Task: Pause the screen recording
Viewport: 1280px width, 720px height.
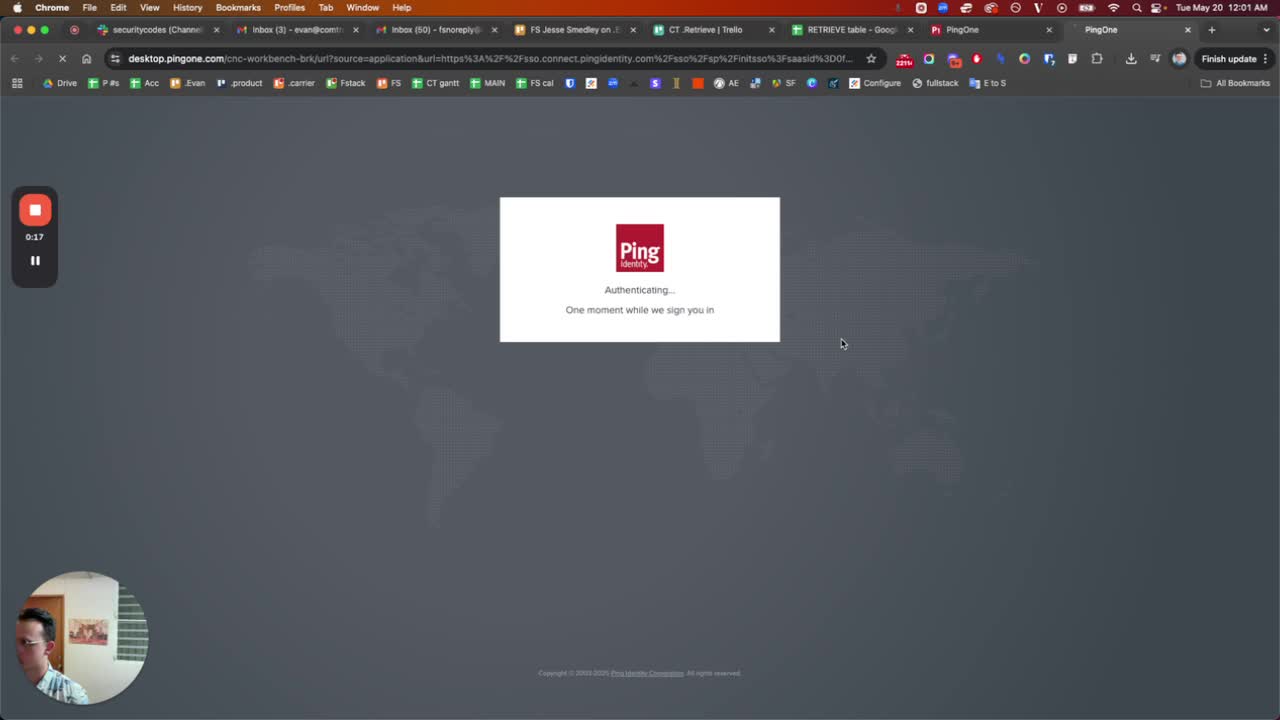Action: click(35, 261)
